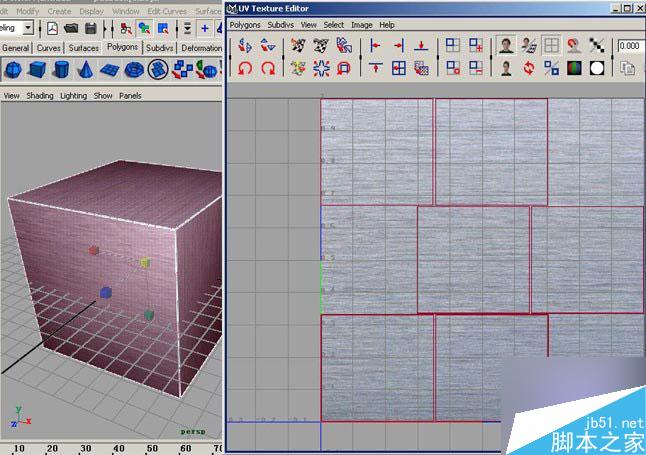This screenshot has width=646, height=455.
Task: Click the open scene folder icon
Action: click(x=71, y=28)
